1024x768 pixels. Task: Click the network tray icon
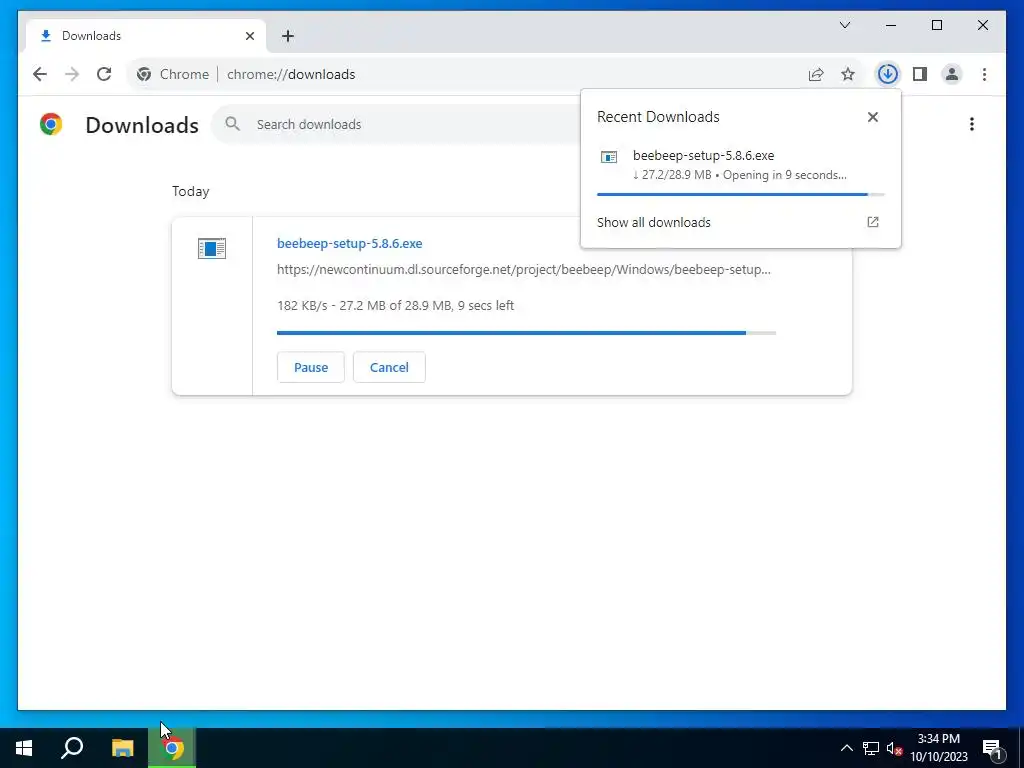coord(871,748)
